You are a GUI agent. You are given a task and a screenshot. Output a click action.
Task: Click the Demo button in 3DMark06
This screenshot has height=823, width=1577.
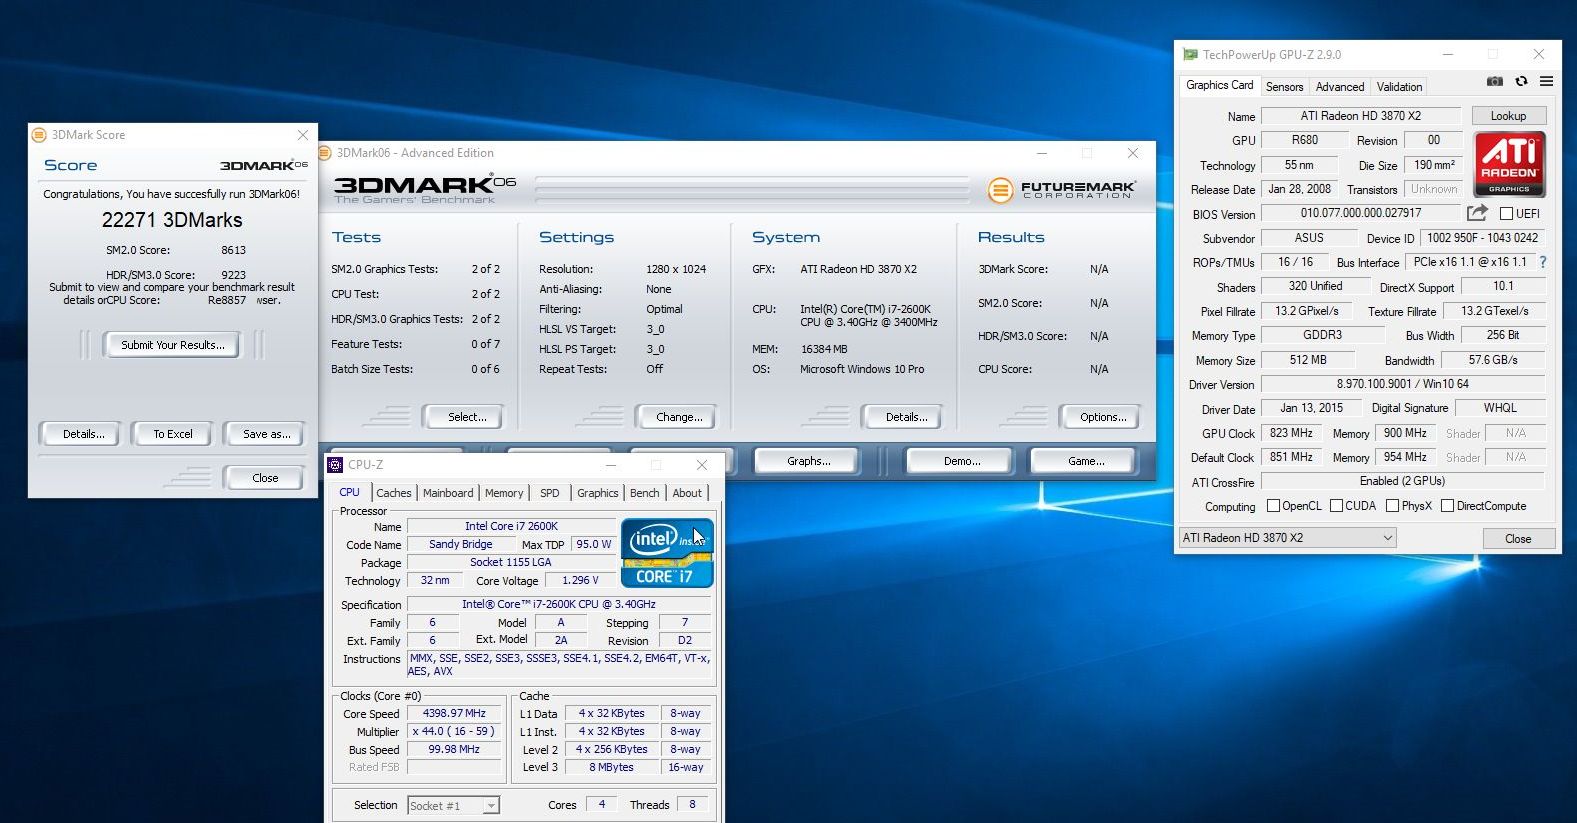coord(962,461)
